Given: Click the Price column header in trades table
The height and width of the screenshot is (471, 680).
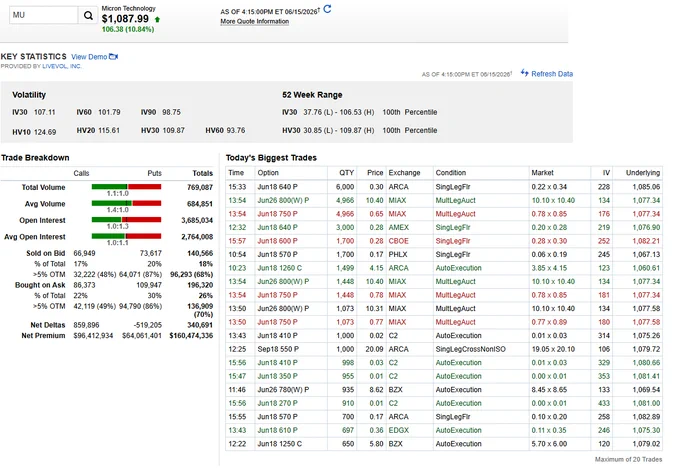Looking at the screenshot, I should click(375, 173).
